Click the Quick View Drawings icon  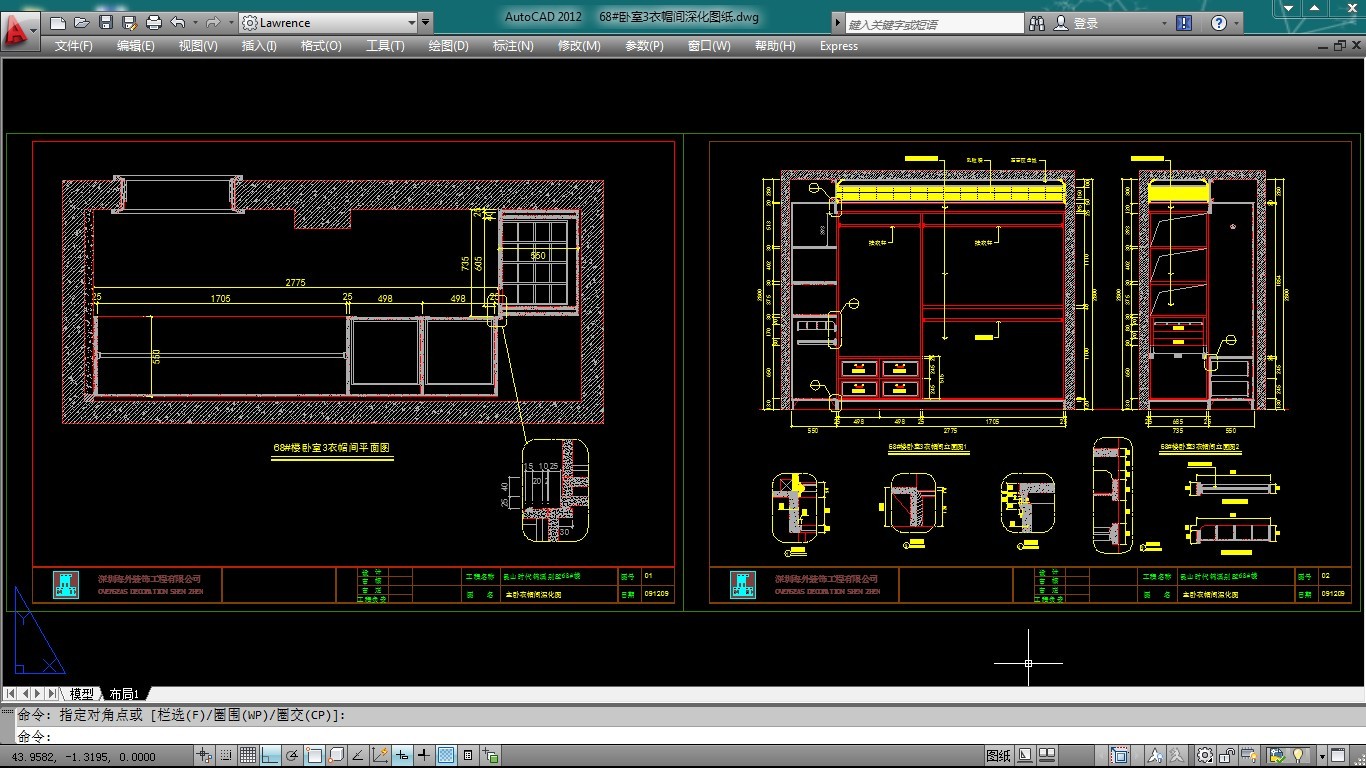click(1047, 756)
